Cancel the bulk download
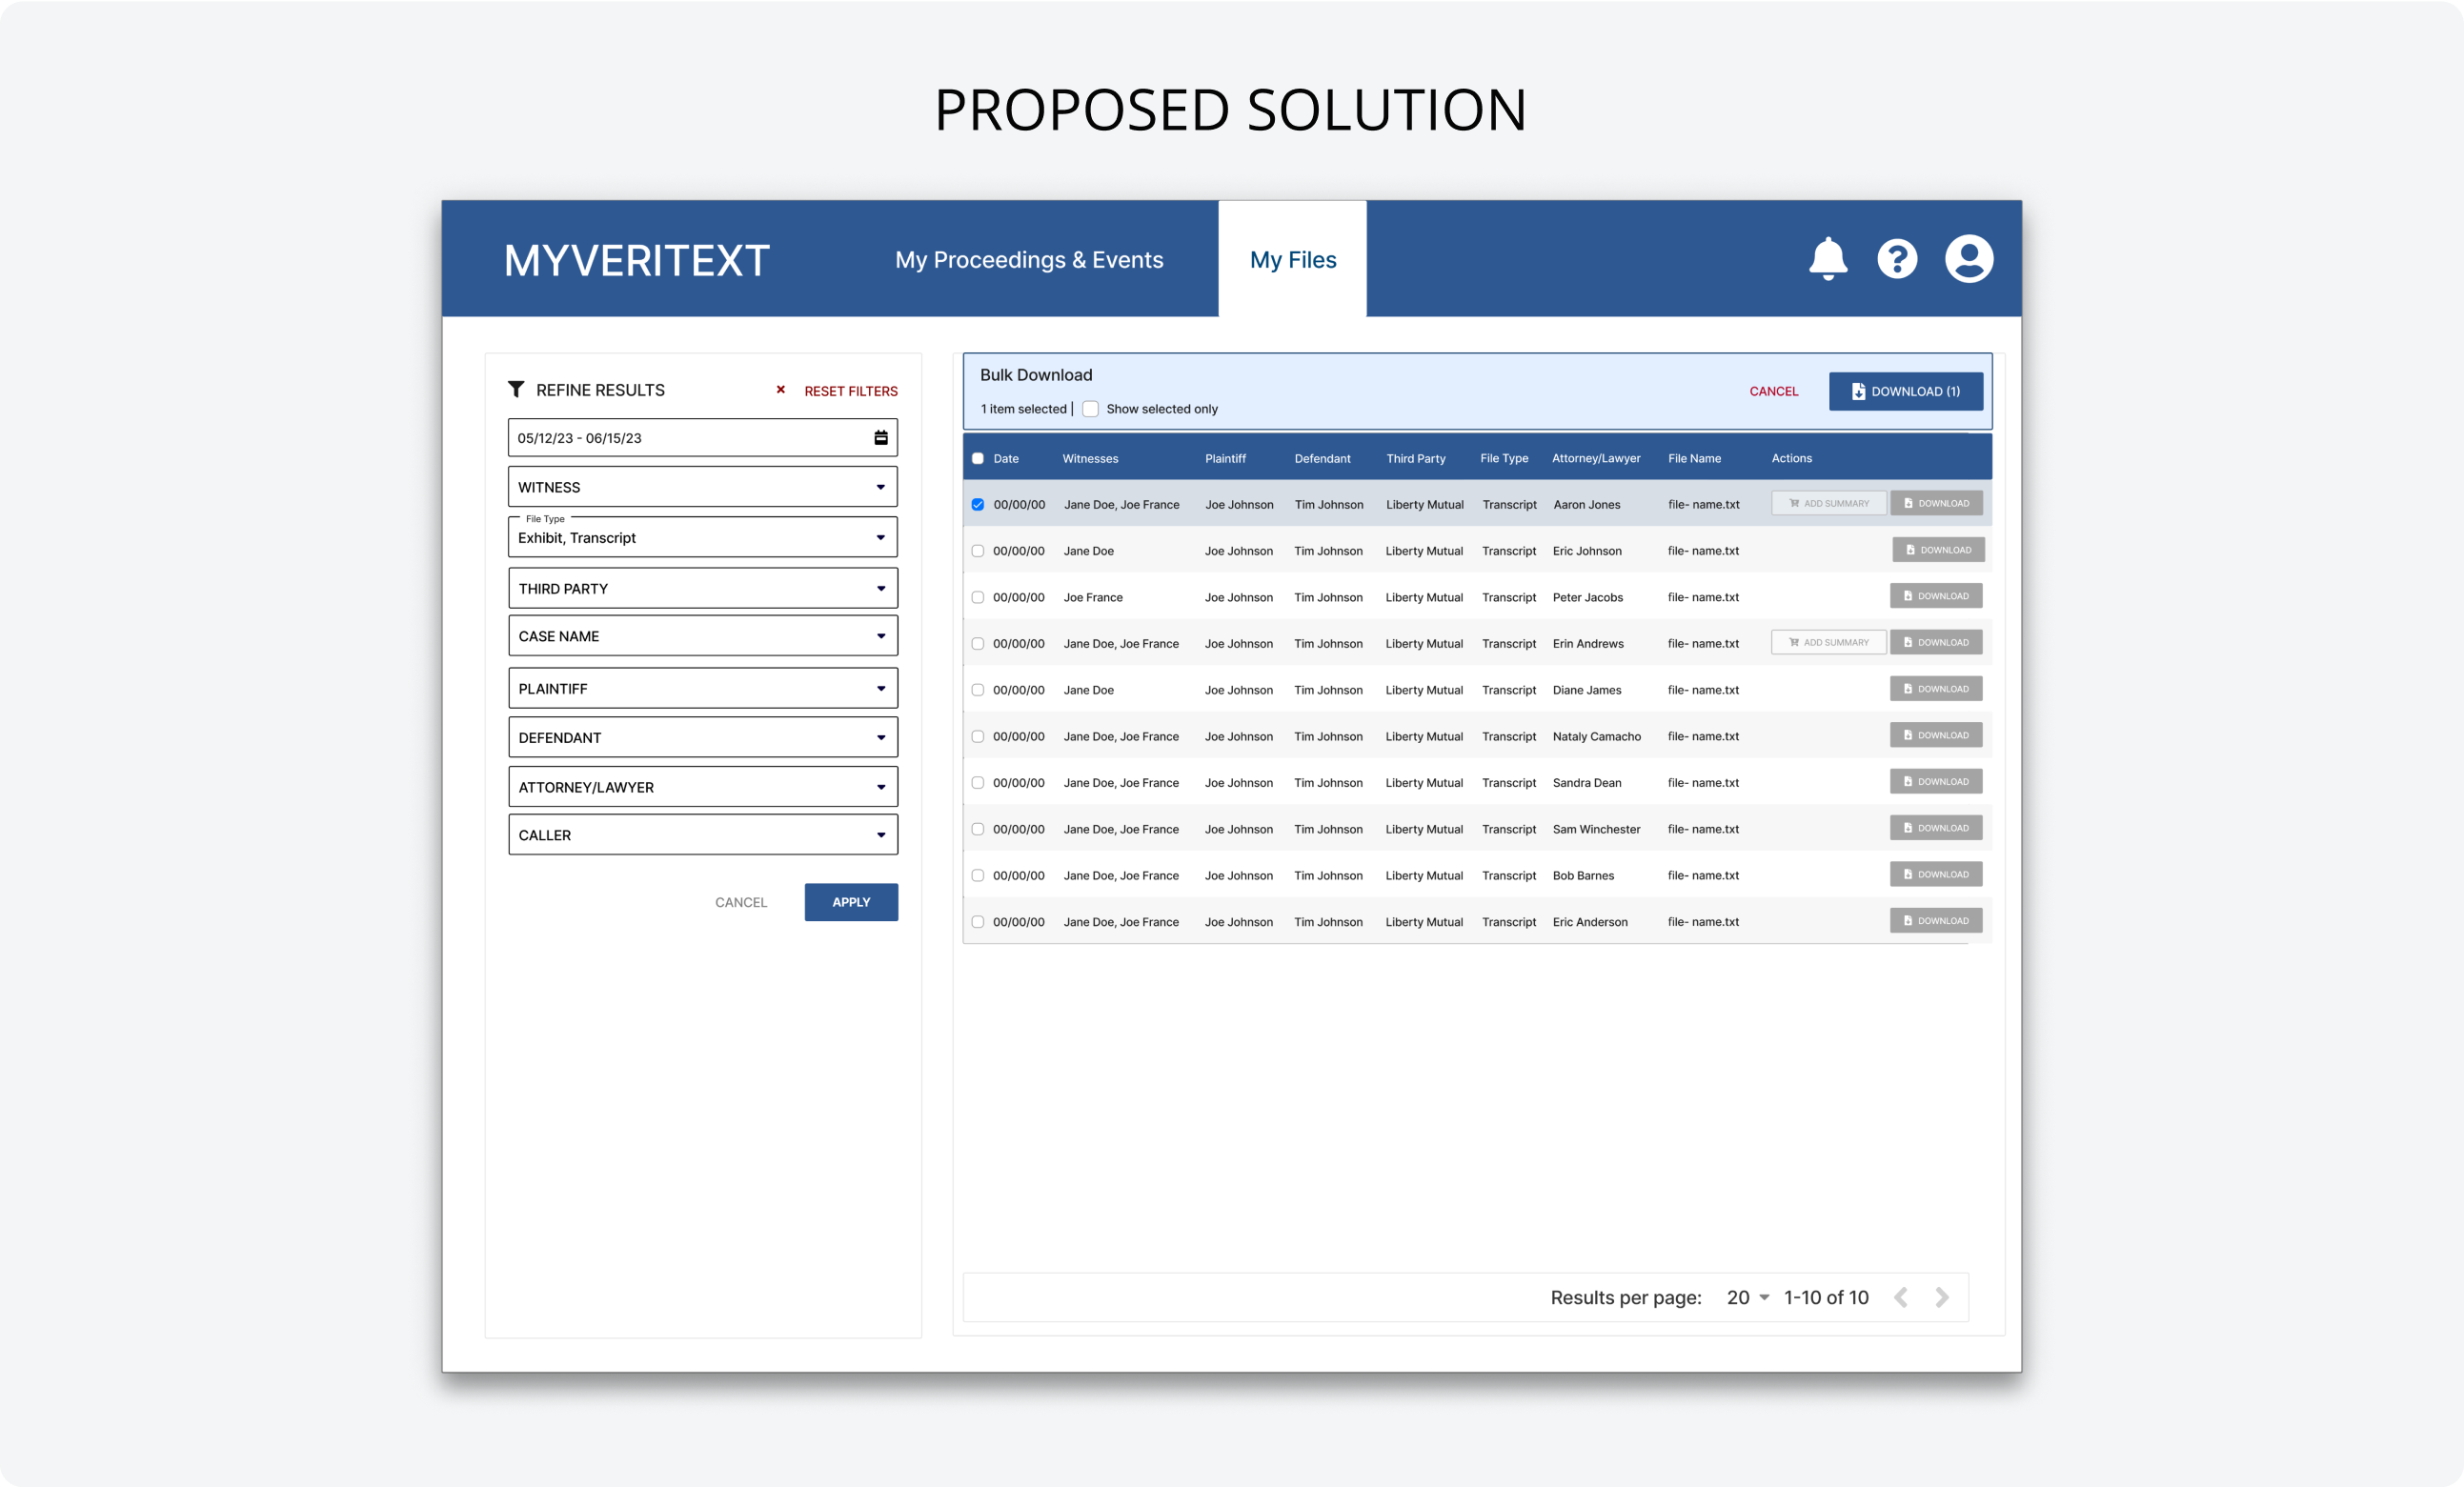Image resolution: width=2464 pixels, height=1487 pixels. (x=1774, y=391)
